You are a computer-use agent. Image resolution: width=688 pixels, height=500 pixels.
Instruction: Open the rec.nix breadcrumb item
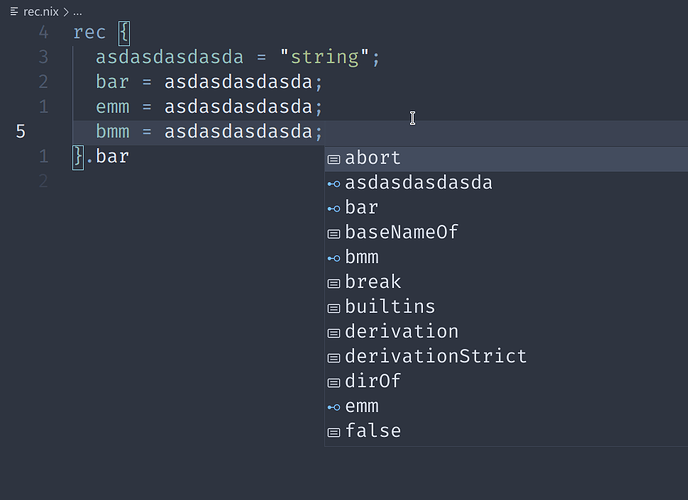pos(41,12)
